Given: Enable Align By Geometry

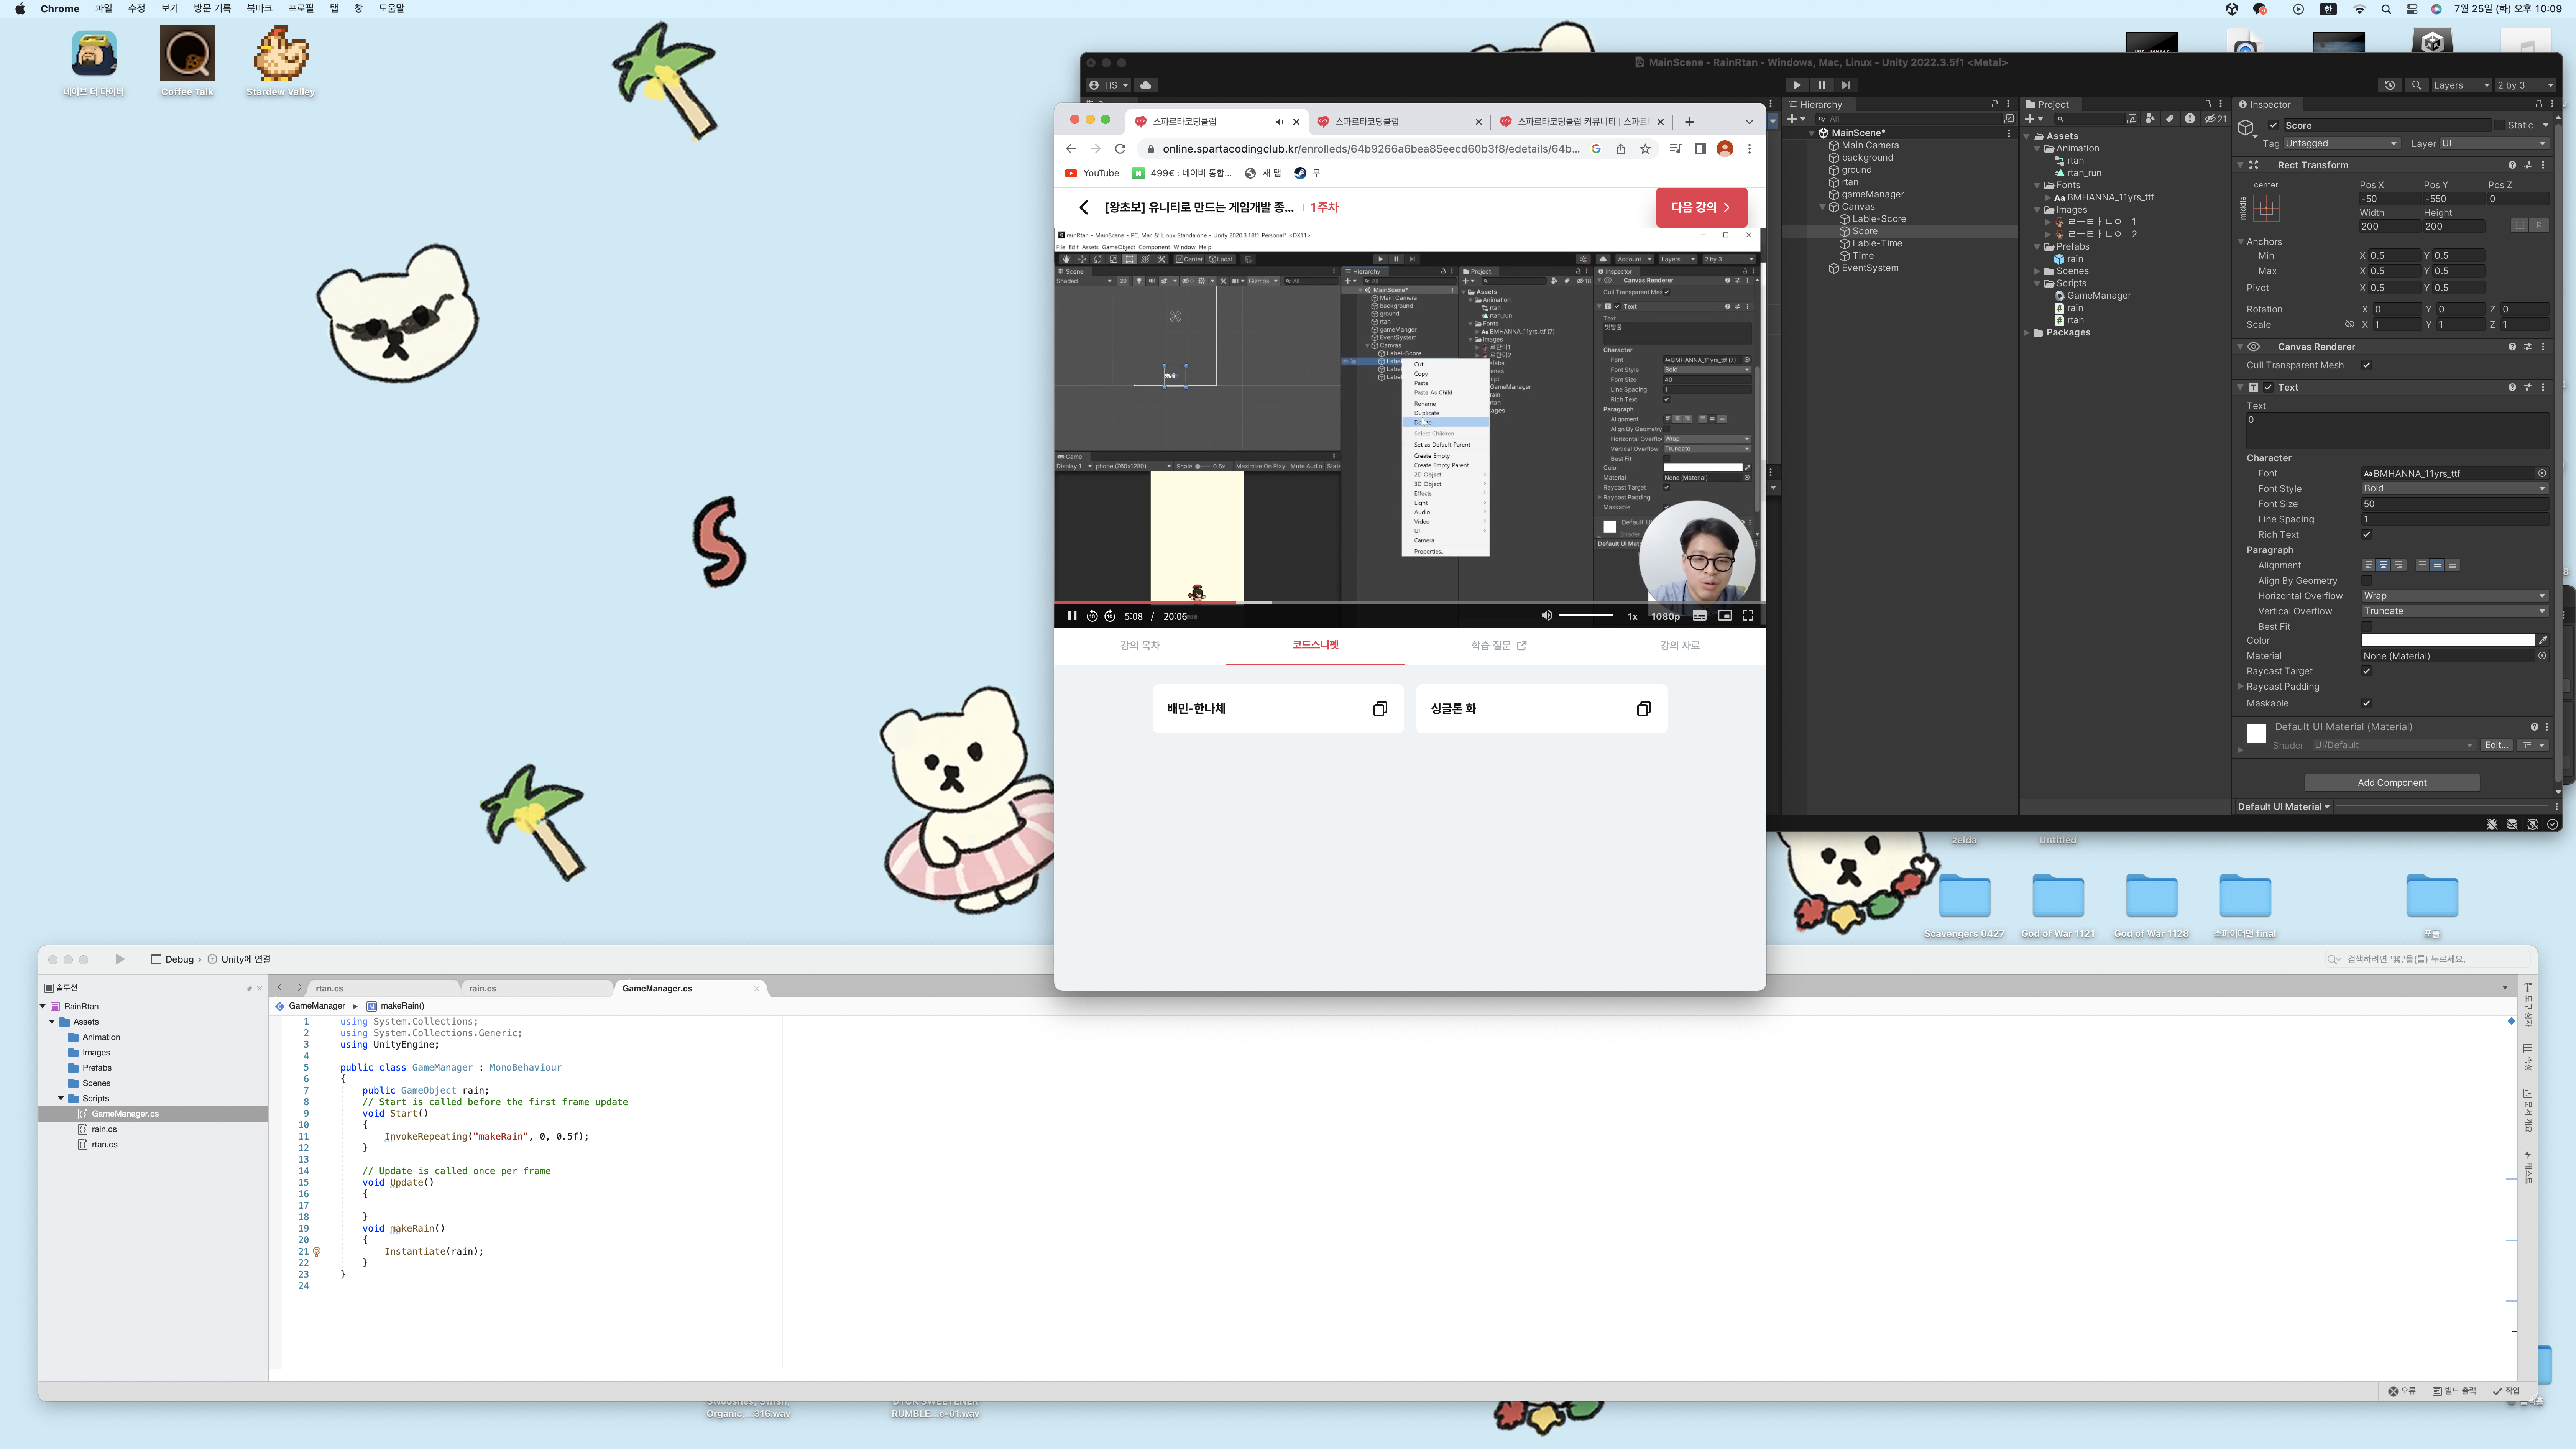Looking at the screenshot, I should pyautogui.click(x=2367, y=581).
